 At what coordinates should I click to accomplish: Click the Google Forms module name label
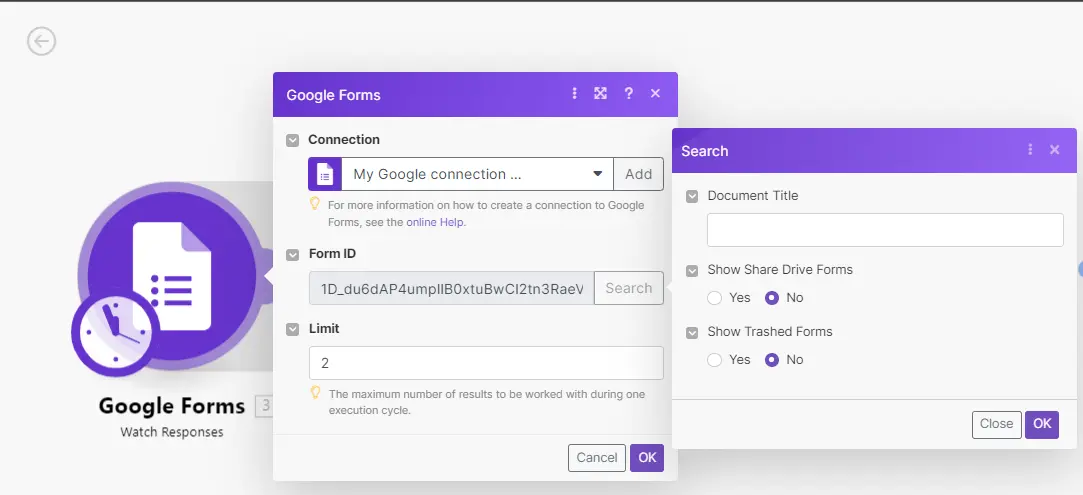pyautogui.click(x=172, y=406)
